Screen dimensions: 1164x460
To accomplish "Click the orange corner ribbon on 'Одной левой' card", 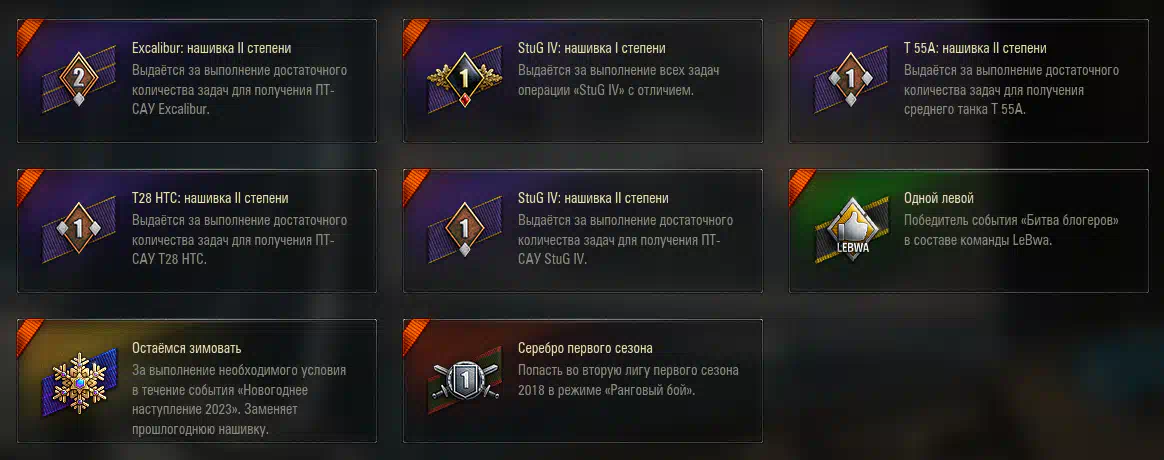I will coord(800,183).
